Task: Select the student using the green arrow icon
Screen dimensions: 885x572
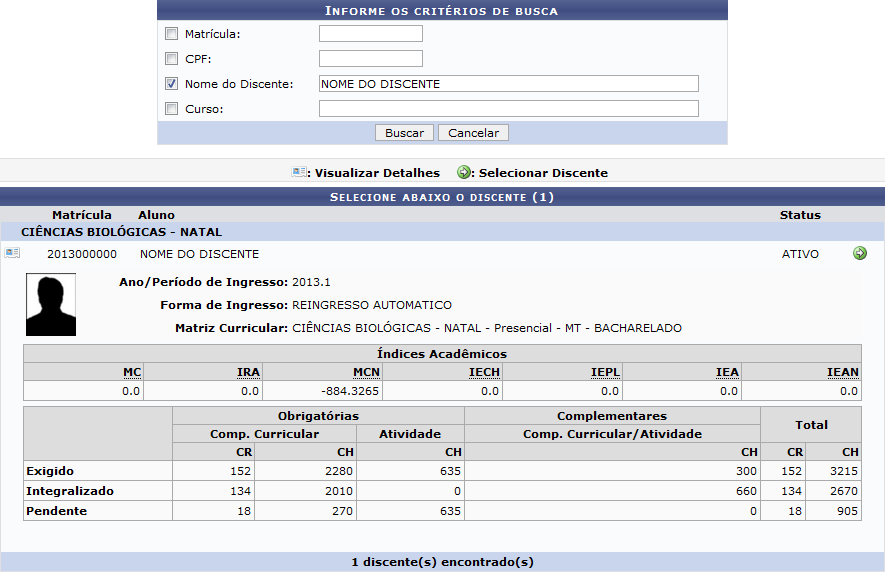Action: (860, 254)
